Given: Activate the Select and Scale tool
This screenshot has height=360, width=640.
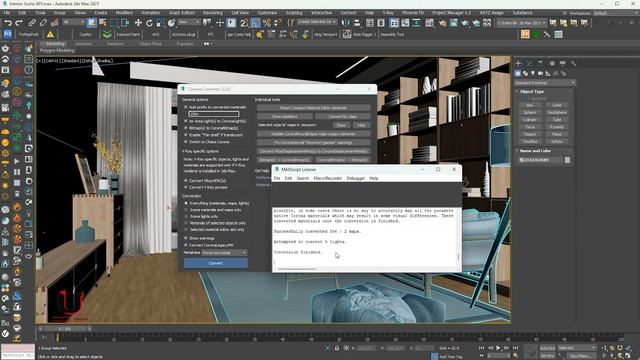Looking at the screenshot, I should point(160,23).
